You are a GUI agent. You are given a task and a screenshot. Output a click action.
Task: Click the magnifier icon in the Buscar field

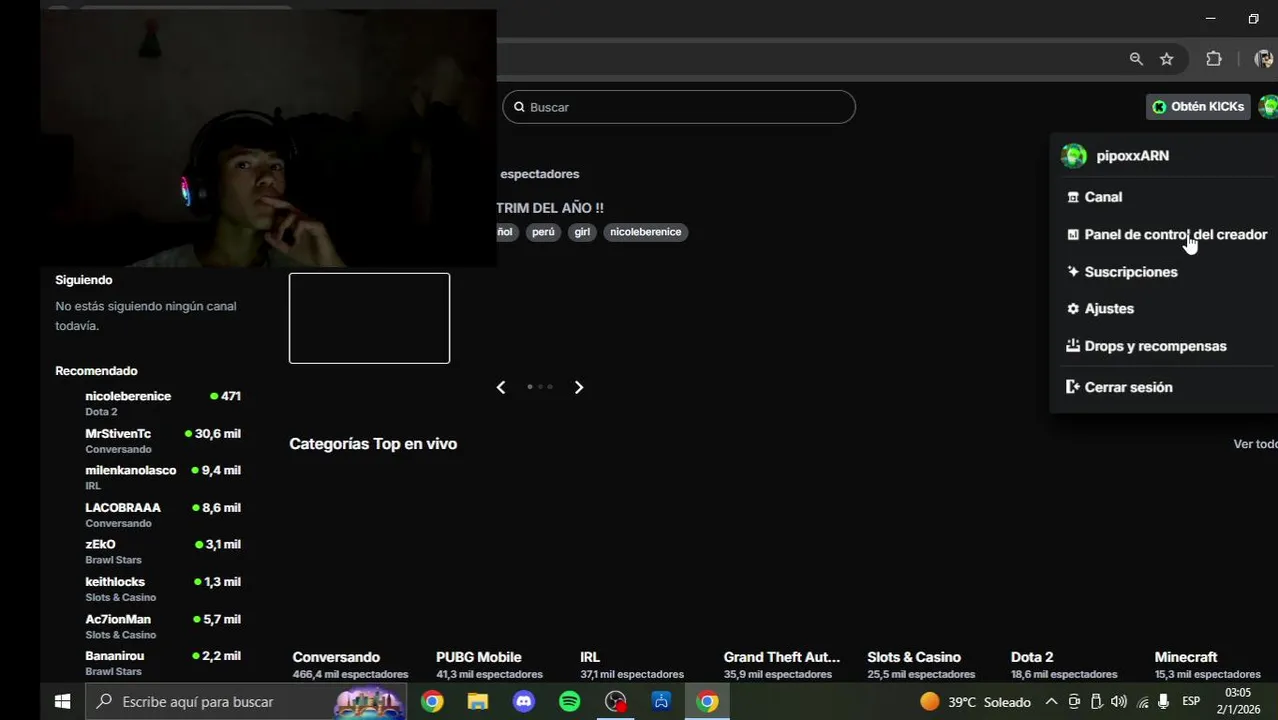[x=519, y=107]
